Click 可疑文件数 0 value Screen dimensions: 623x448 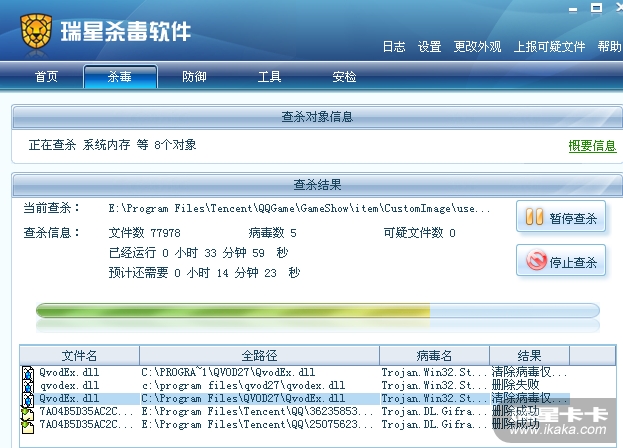420,233
